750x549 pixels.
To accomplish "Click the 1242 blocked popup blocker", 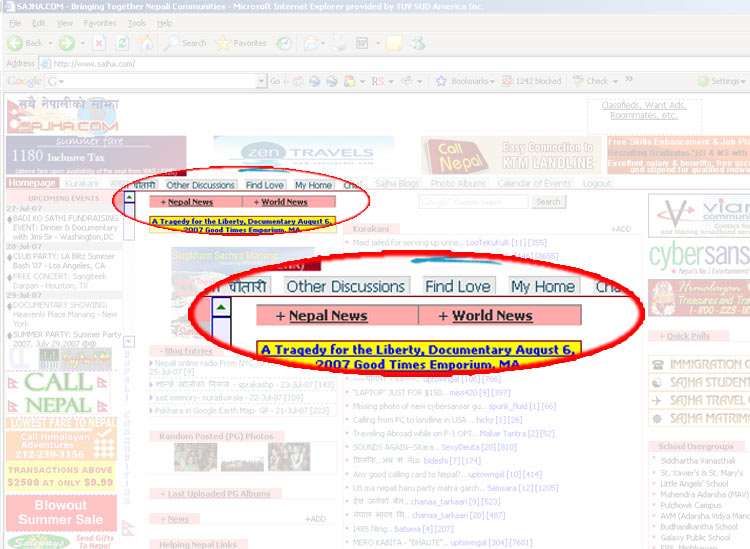I will (x=531, y=81).
